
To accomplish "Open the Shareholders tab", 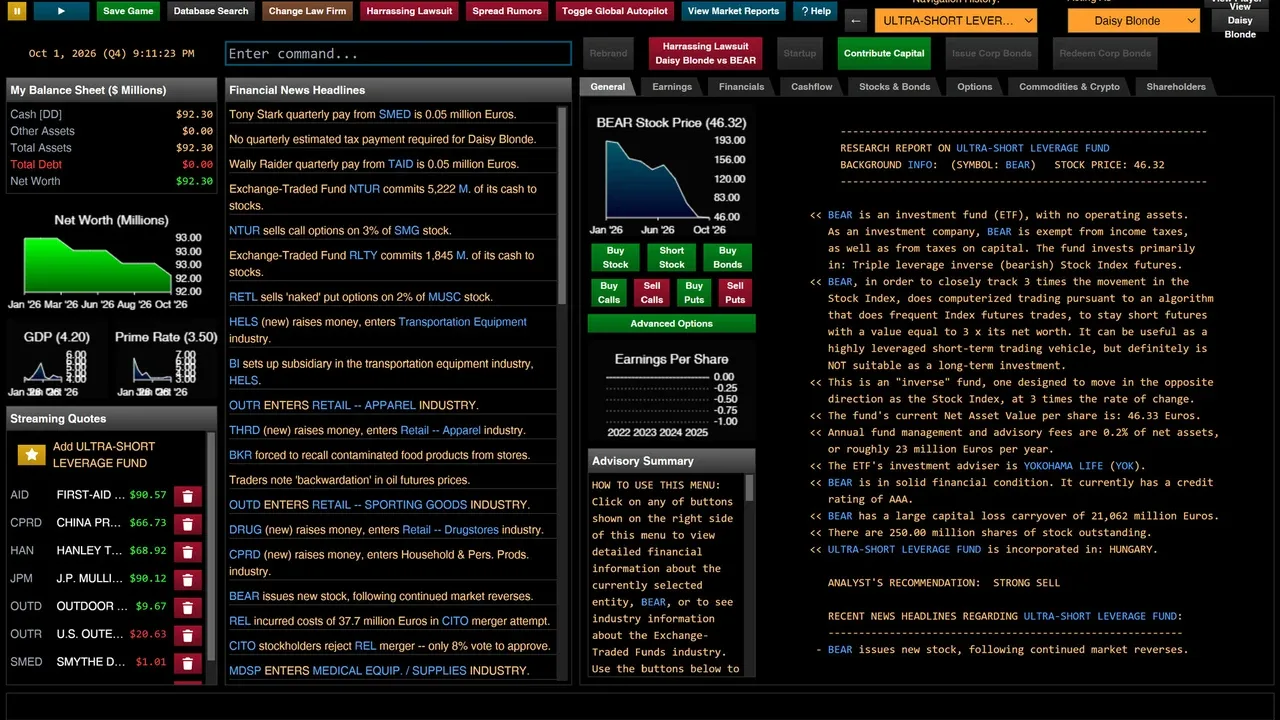I will click(1176, 87).
